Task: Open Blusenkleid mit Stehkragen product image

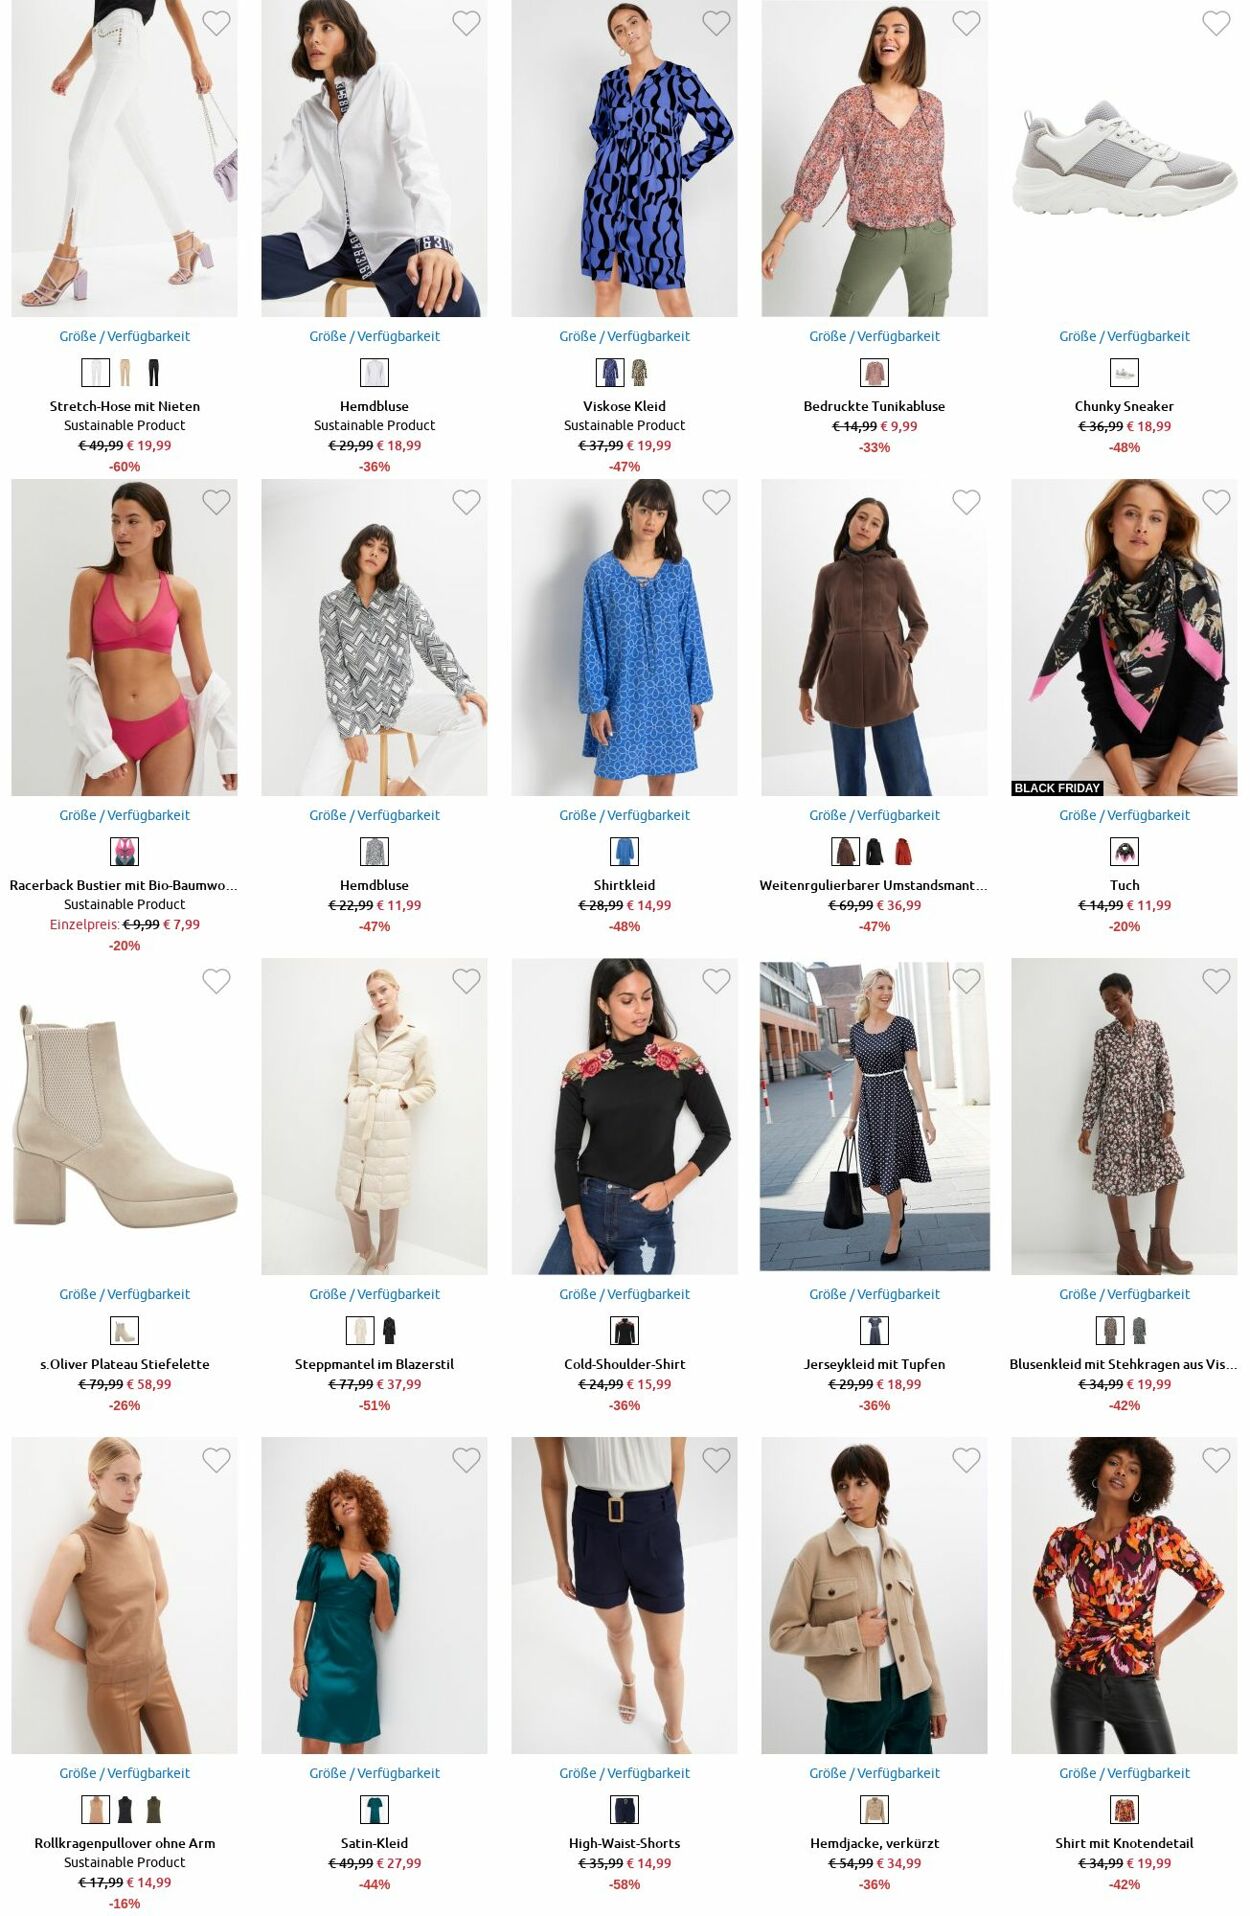Action: pyautogui.click(x=1124, y=1116)
